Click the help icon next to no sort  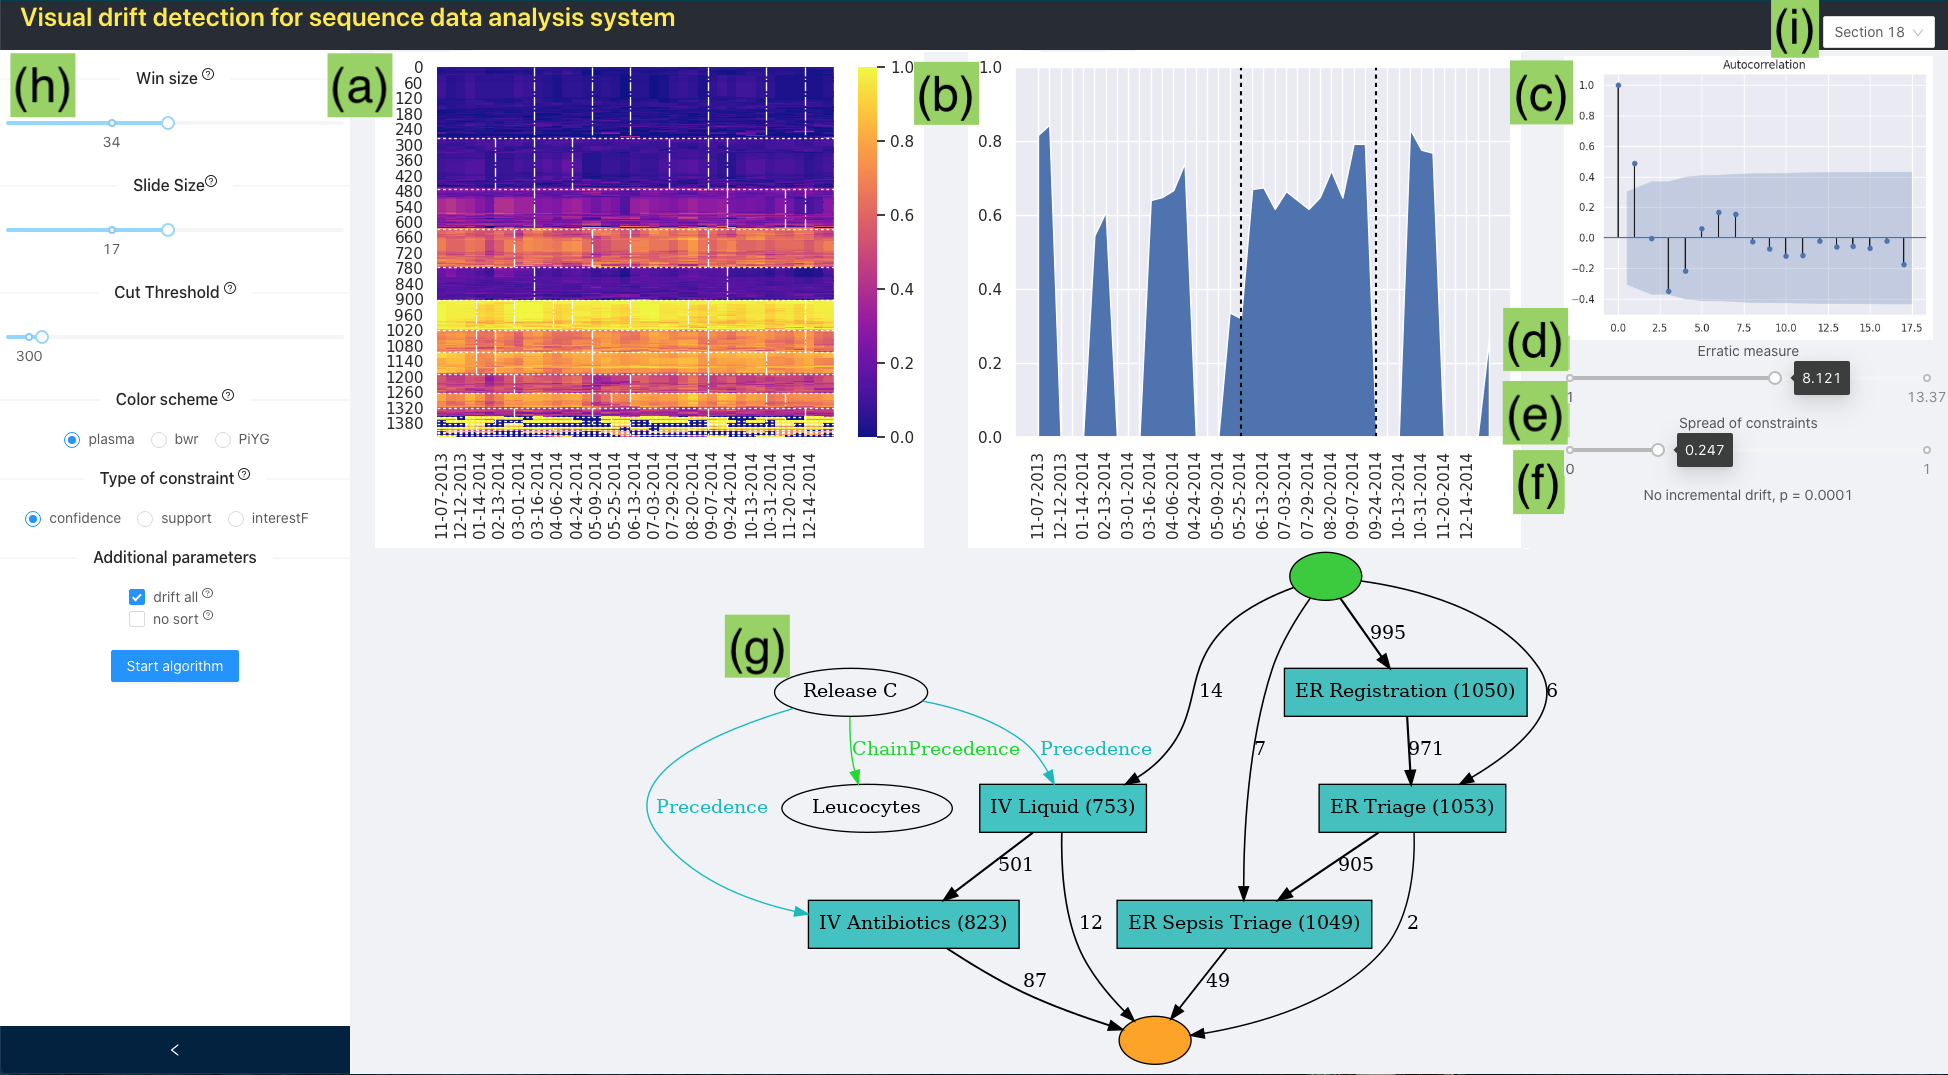[208, 616]
